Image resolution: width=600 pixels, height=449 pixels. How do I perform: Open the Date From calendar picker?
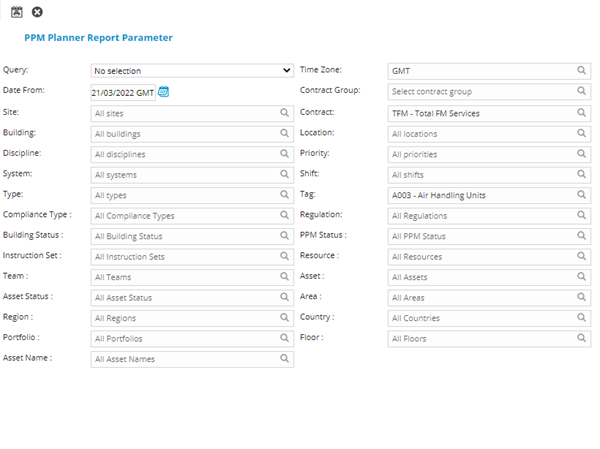point(164,91)
